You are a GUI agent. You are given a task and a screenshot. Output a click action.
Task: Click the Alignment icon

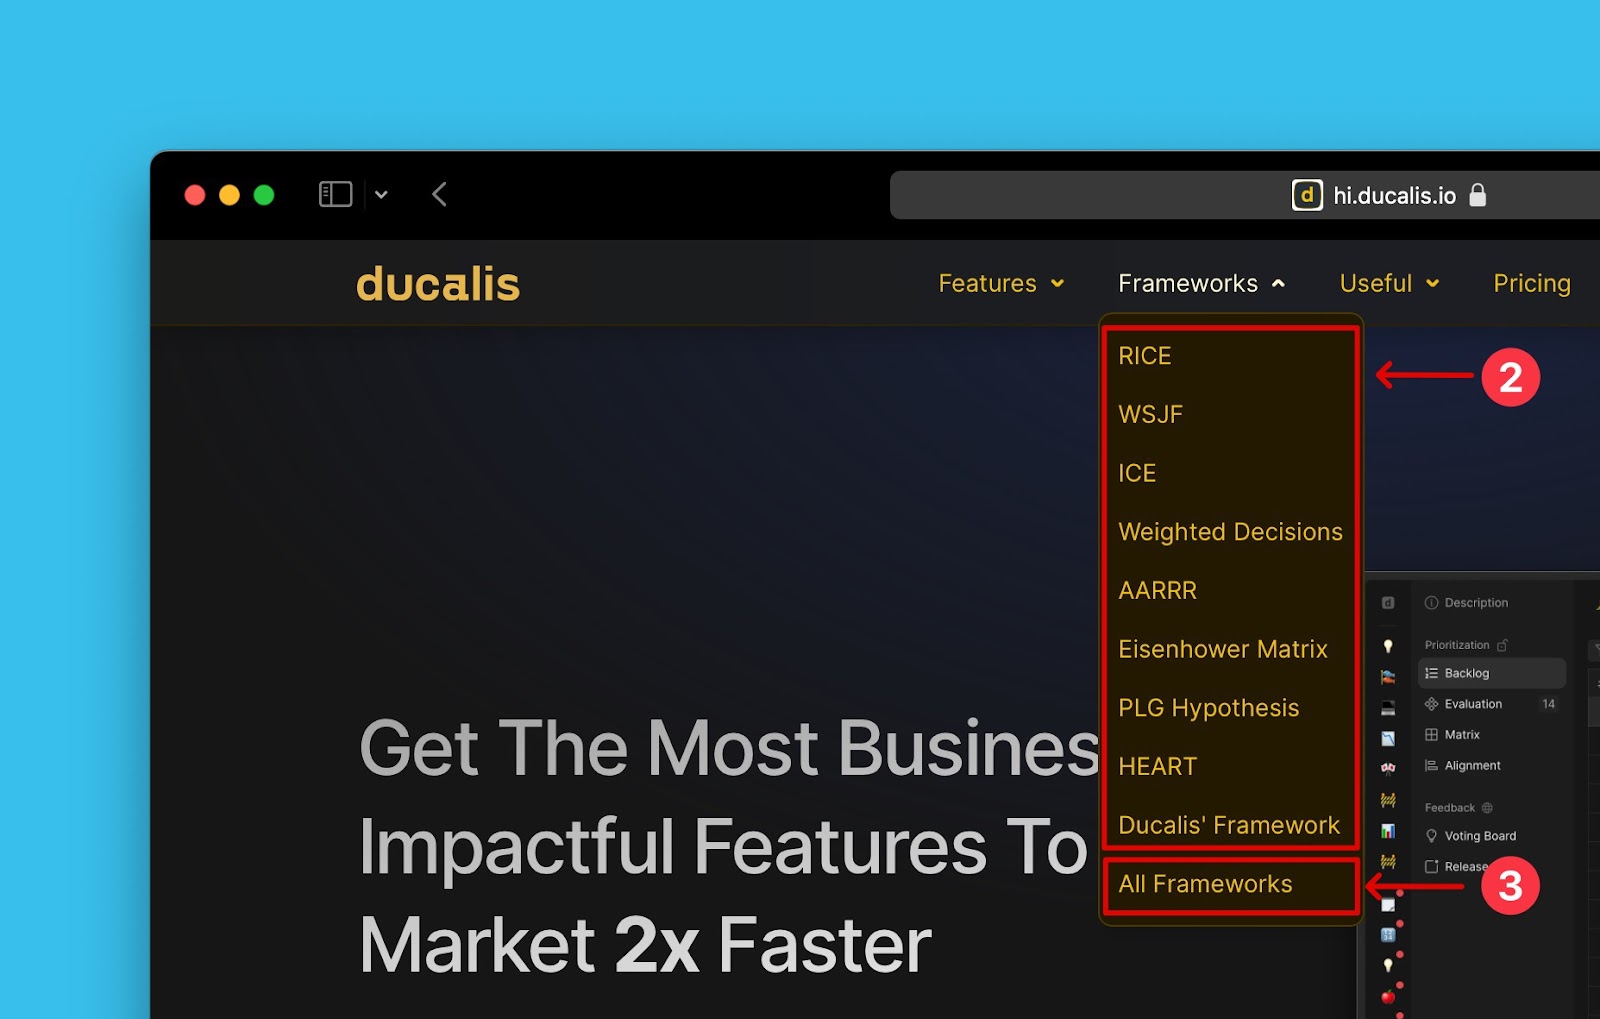[1430, 765]
